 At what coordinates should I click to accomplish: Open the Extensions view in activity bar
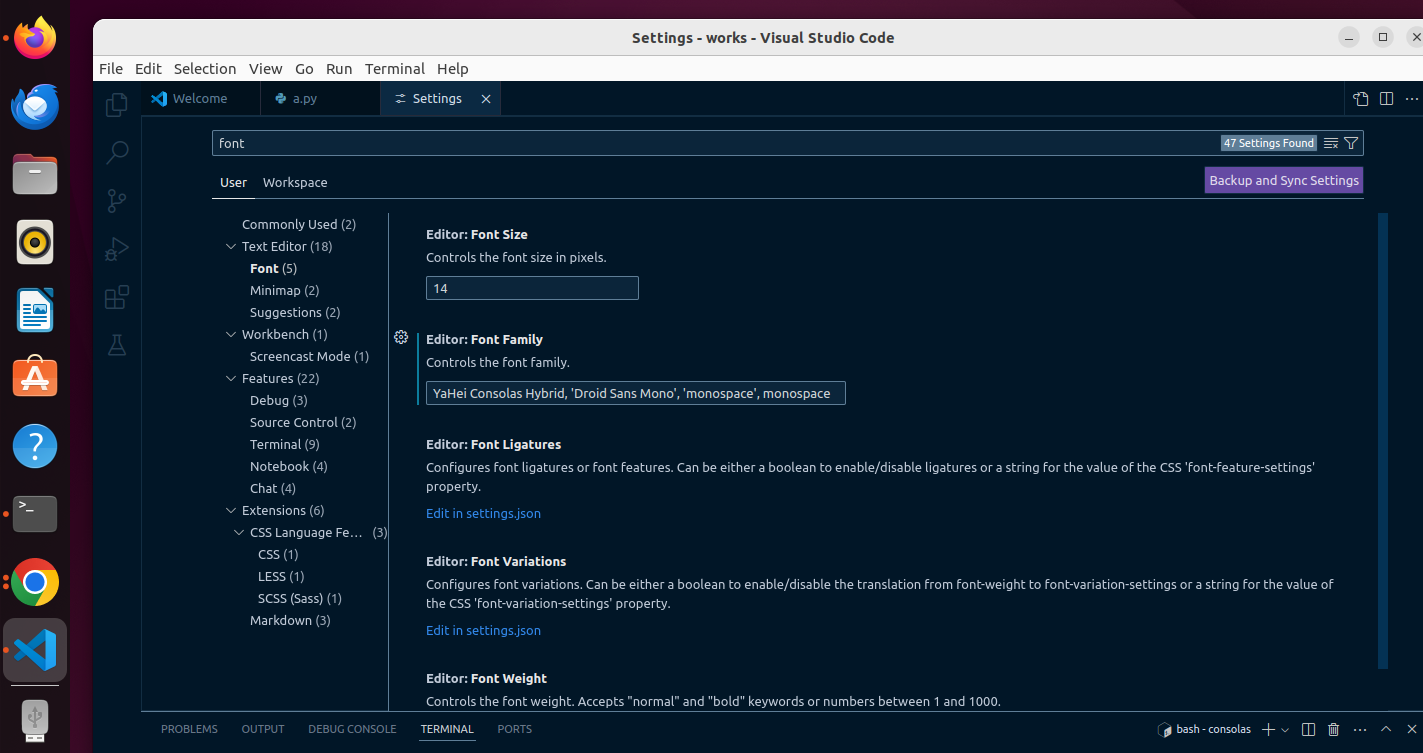pyautogui.click(x=117, y=297)
